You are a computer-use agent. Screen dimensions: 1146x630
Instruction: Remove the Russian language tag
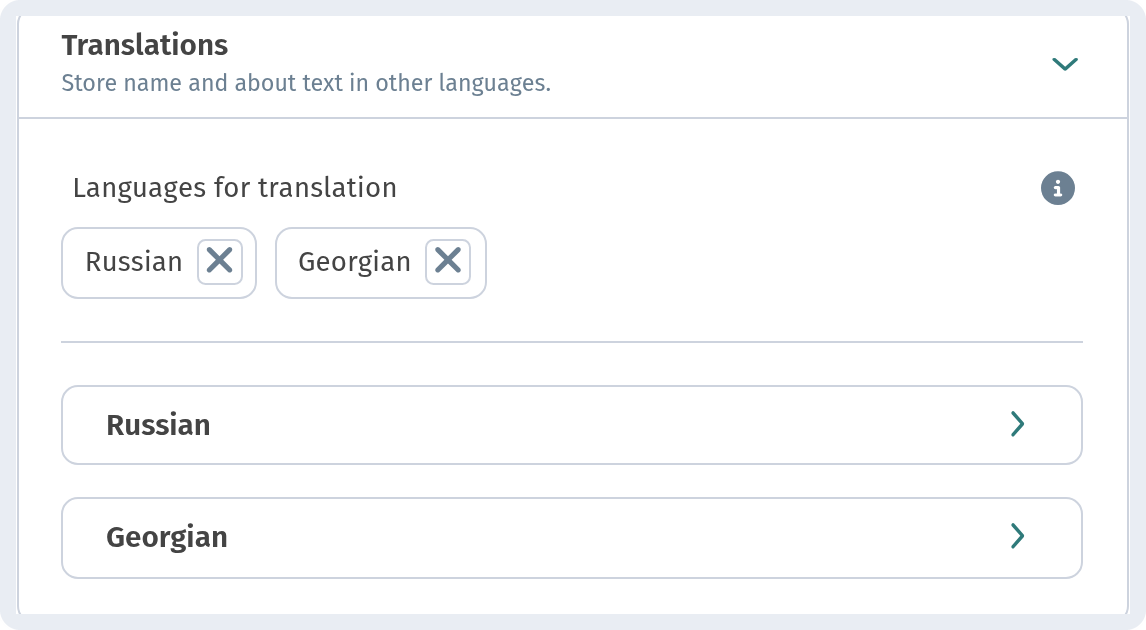(x=219, y=261)
